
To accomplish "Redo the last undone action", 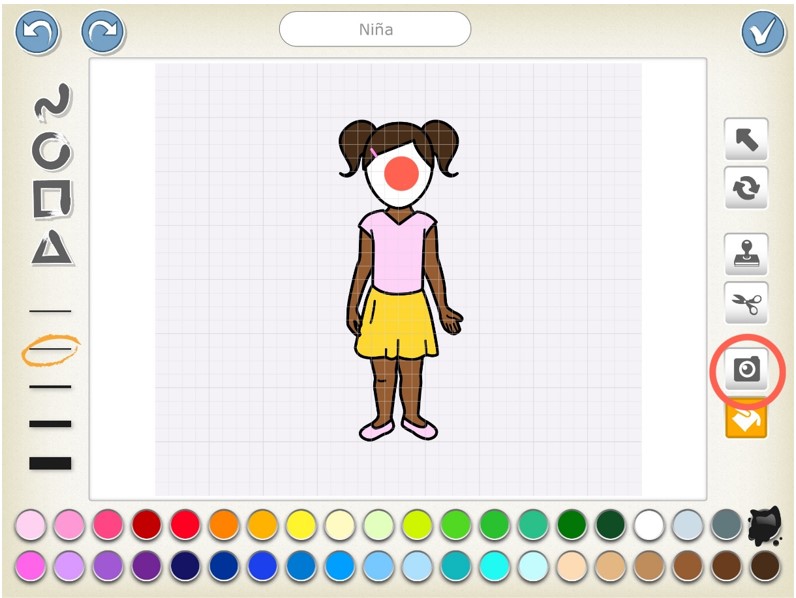I will coord(103,32).
